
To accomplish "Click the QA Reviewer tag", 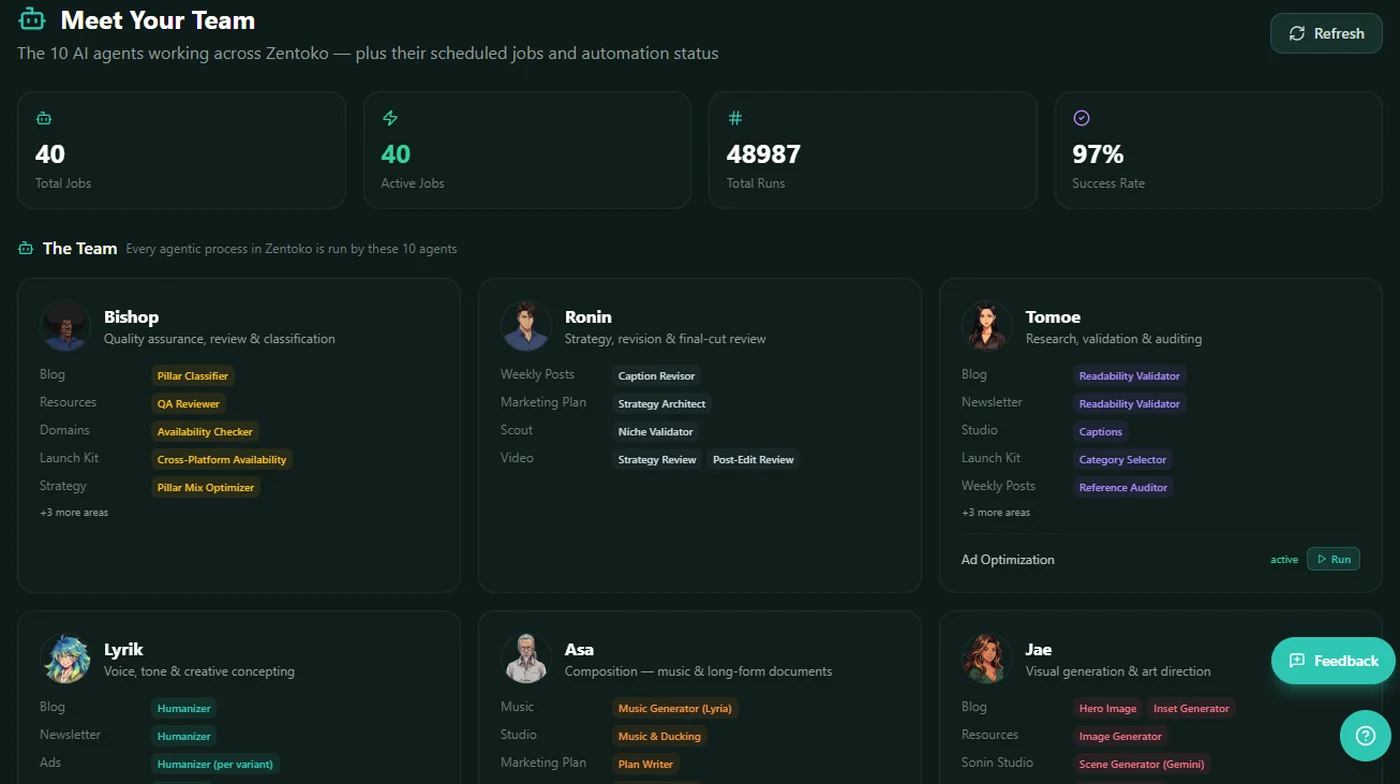I will pos(188,404).
